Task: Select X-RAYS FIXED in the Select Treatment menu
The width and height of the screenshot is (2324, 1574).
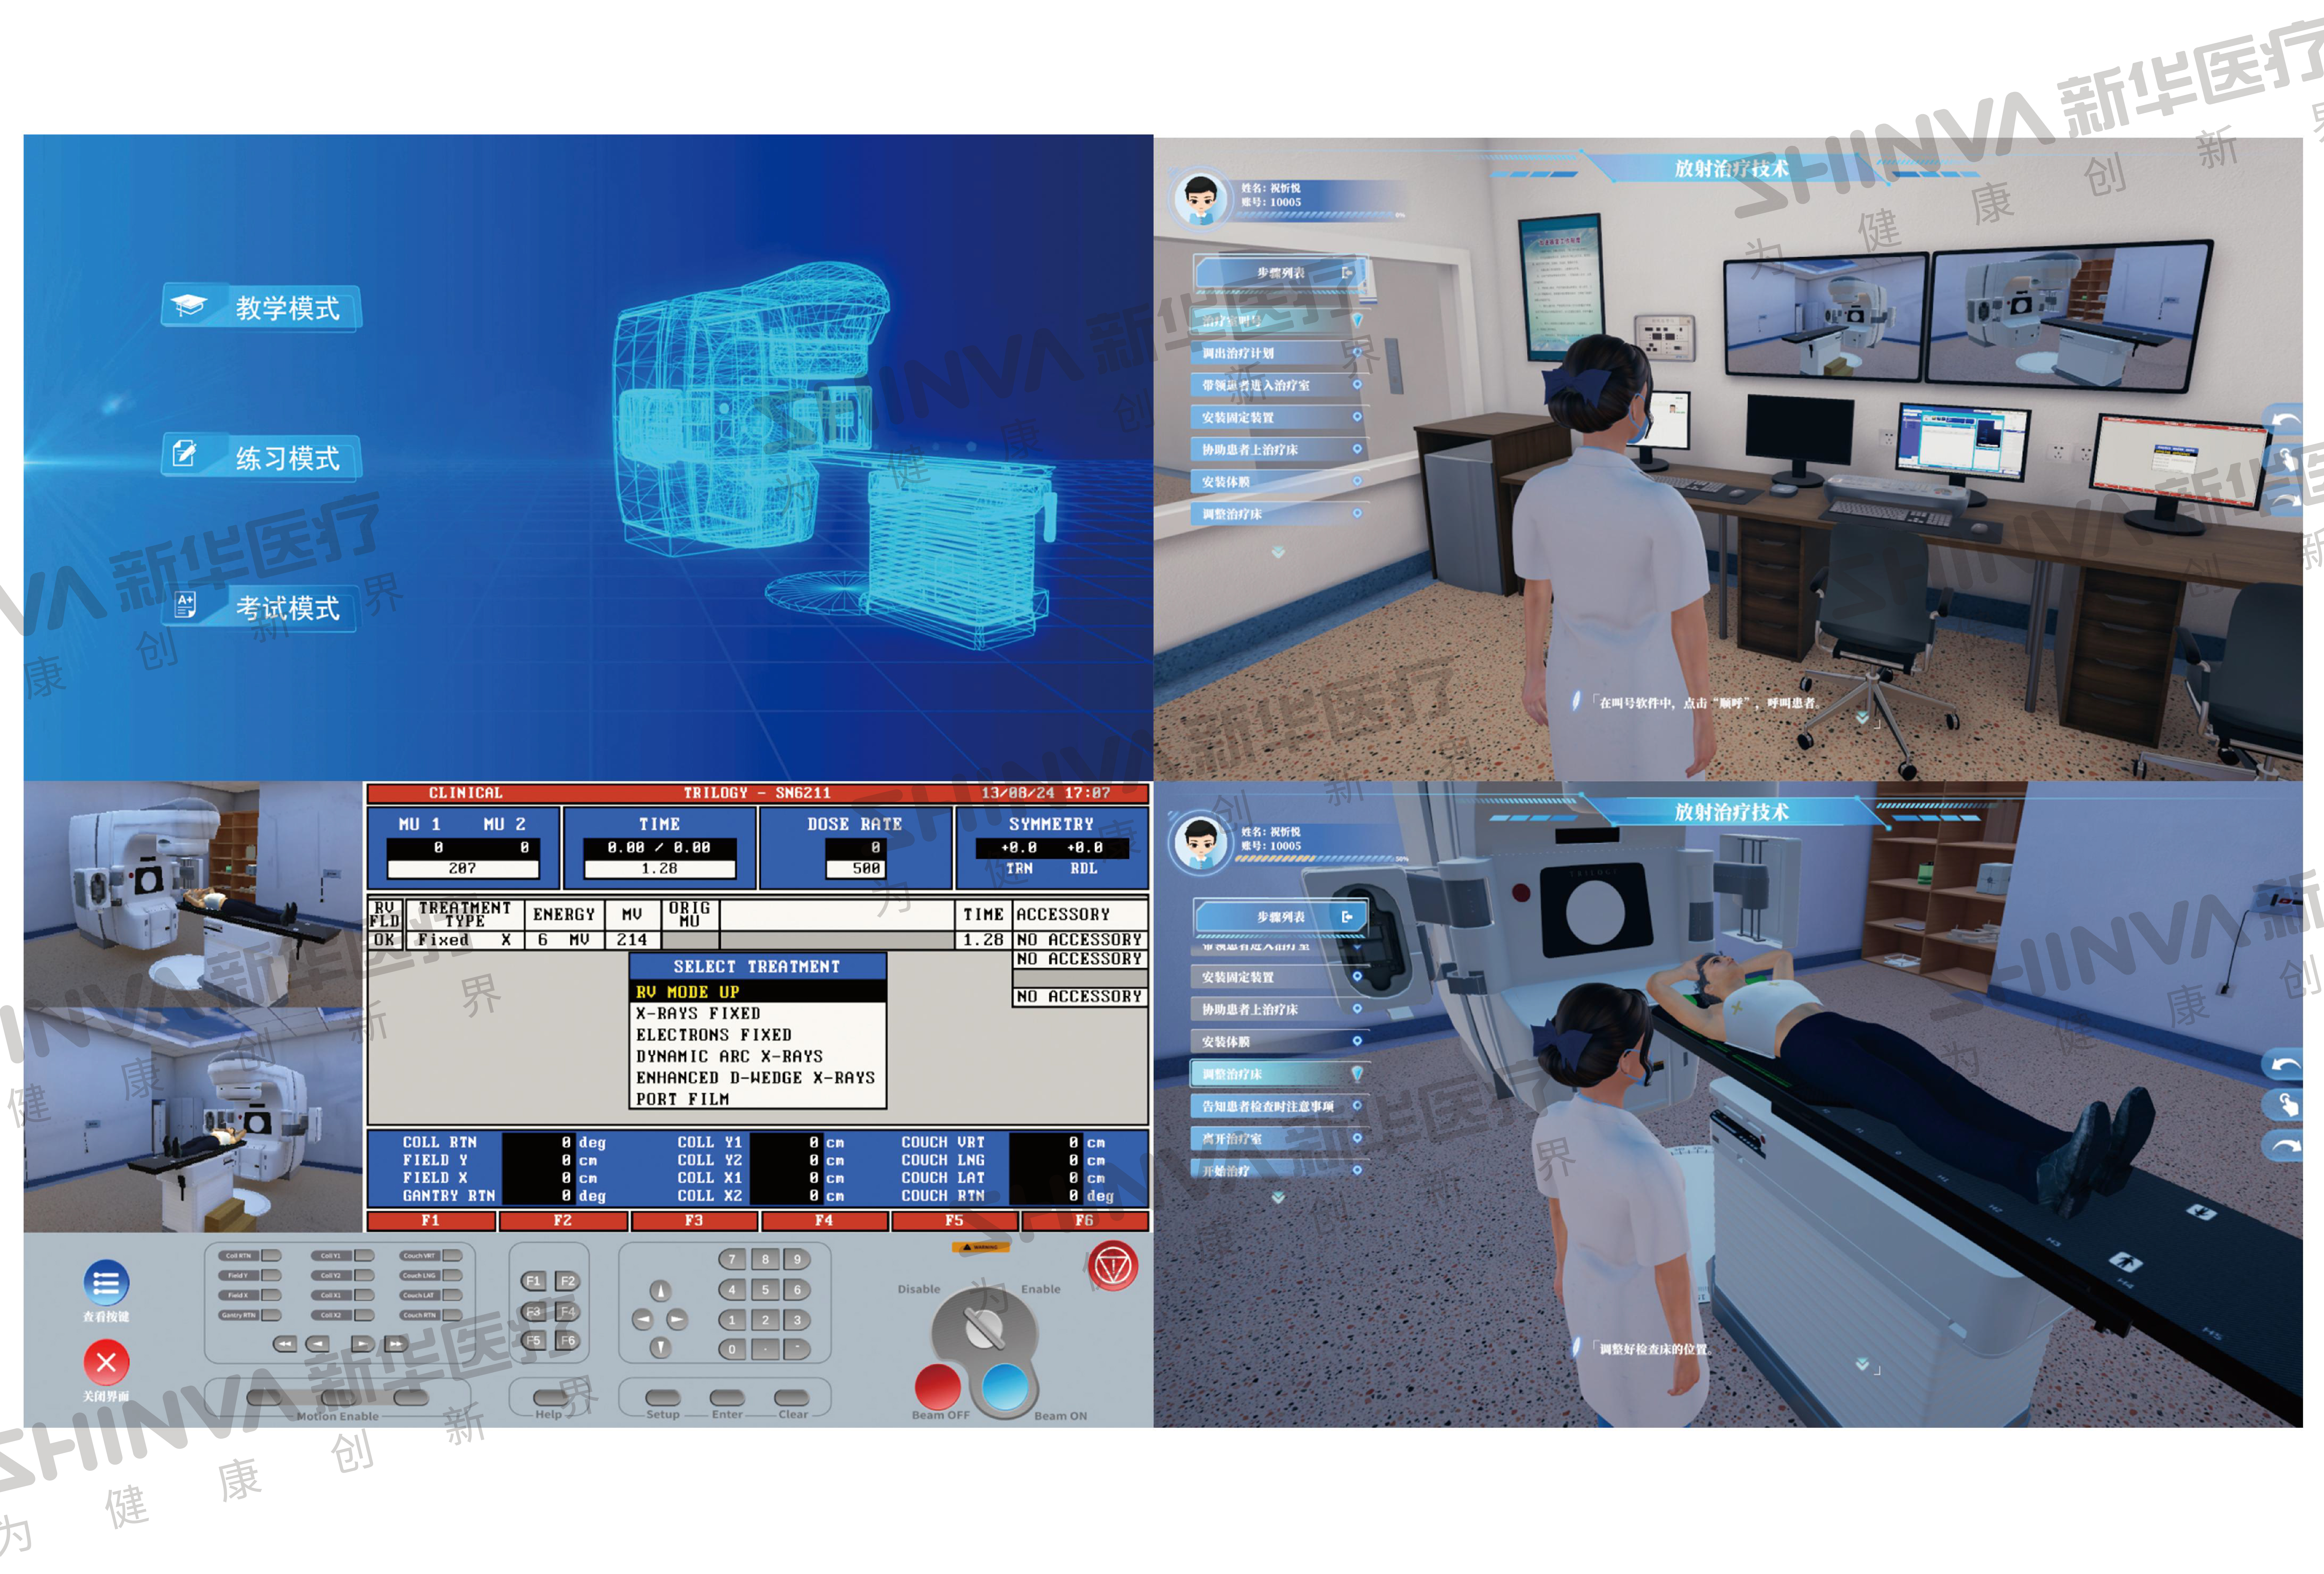Action: pyautogui.click(x=698, y=1013)
